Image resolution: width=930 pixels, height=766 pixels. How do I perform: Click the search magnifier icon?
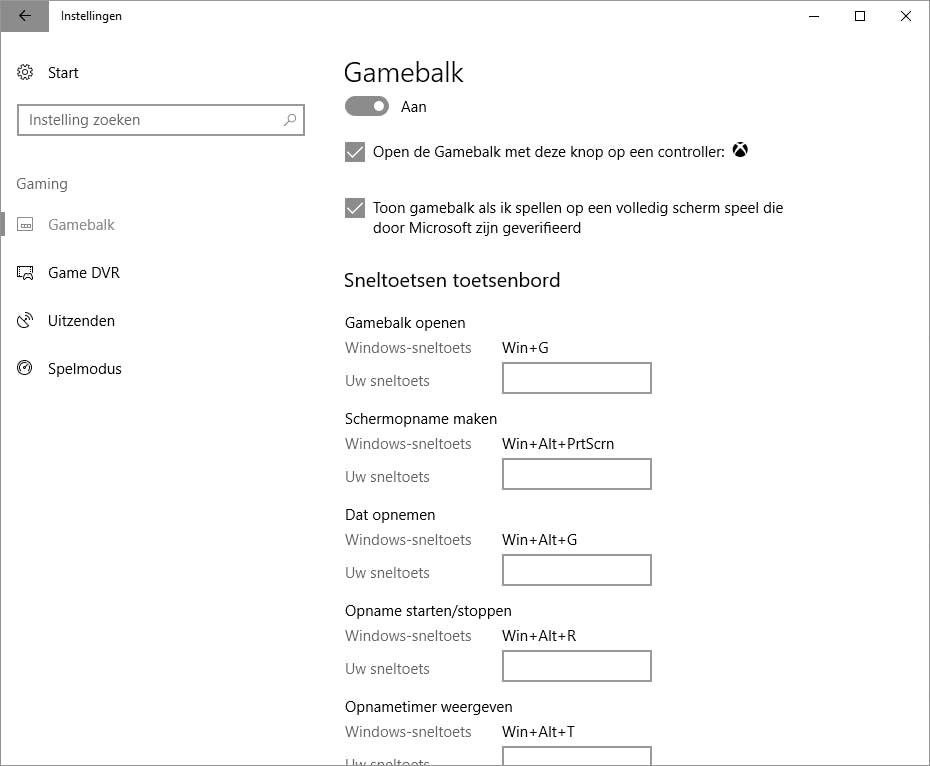[x=290, y=120]
